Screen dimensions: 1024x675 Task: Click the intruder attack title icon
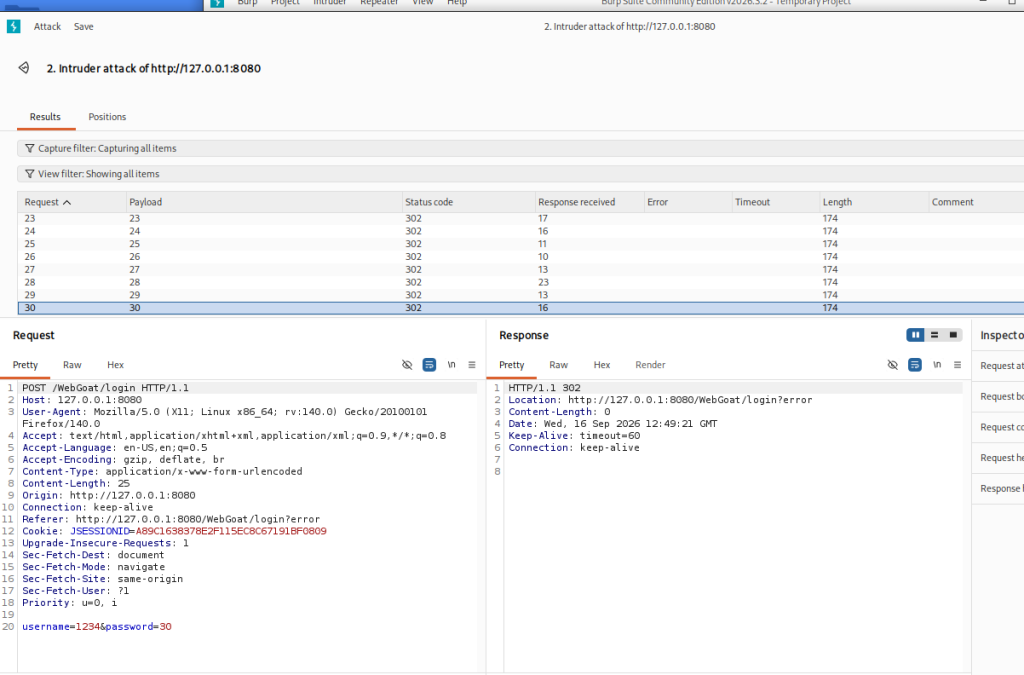[24, 68]
